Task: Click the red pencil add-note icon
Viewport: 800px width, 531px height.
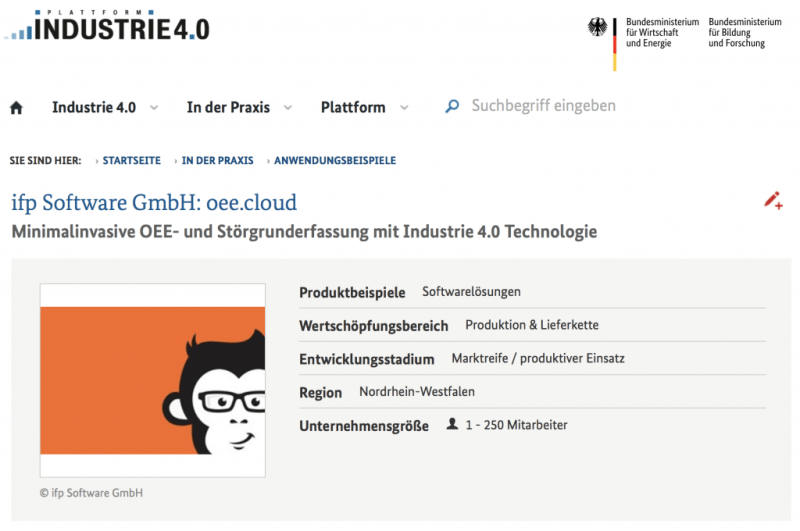Action: pos(773,200)
